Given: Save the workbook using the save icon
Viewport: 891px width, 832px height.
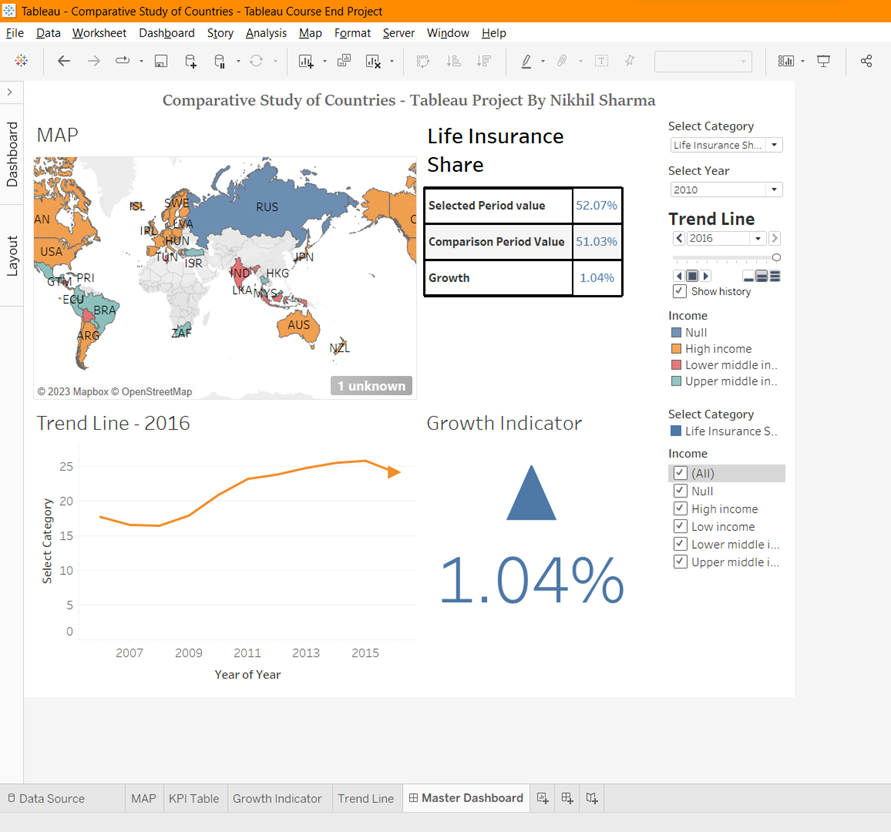Looking at the screenshot, I should (159, 60).
